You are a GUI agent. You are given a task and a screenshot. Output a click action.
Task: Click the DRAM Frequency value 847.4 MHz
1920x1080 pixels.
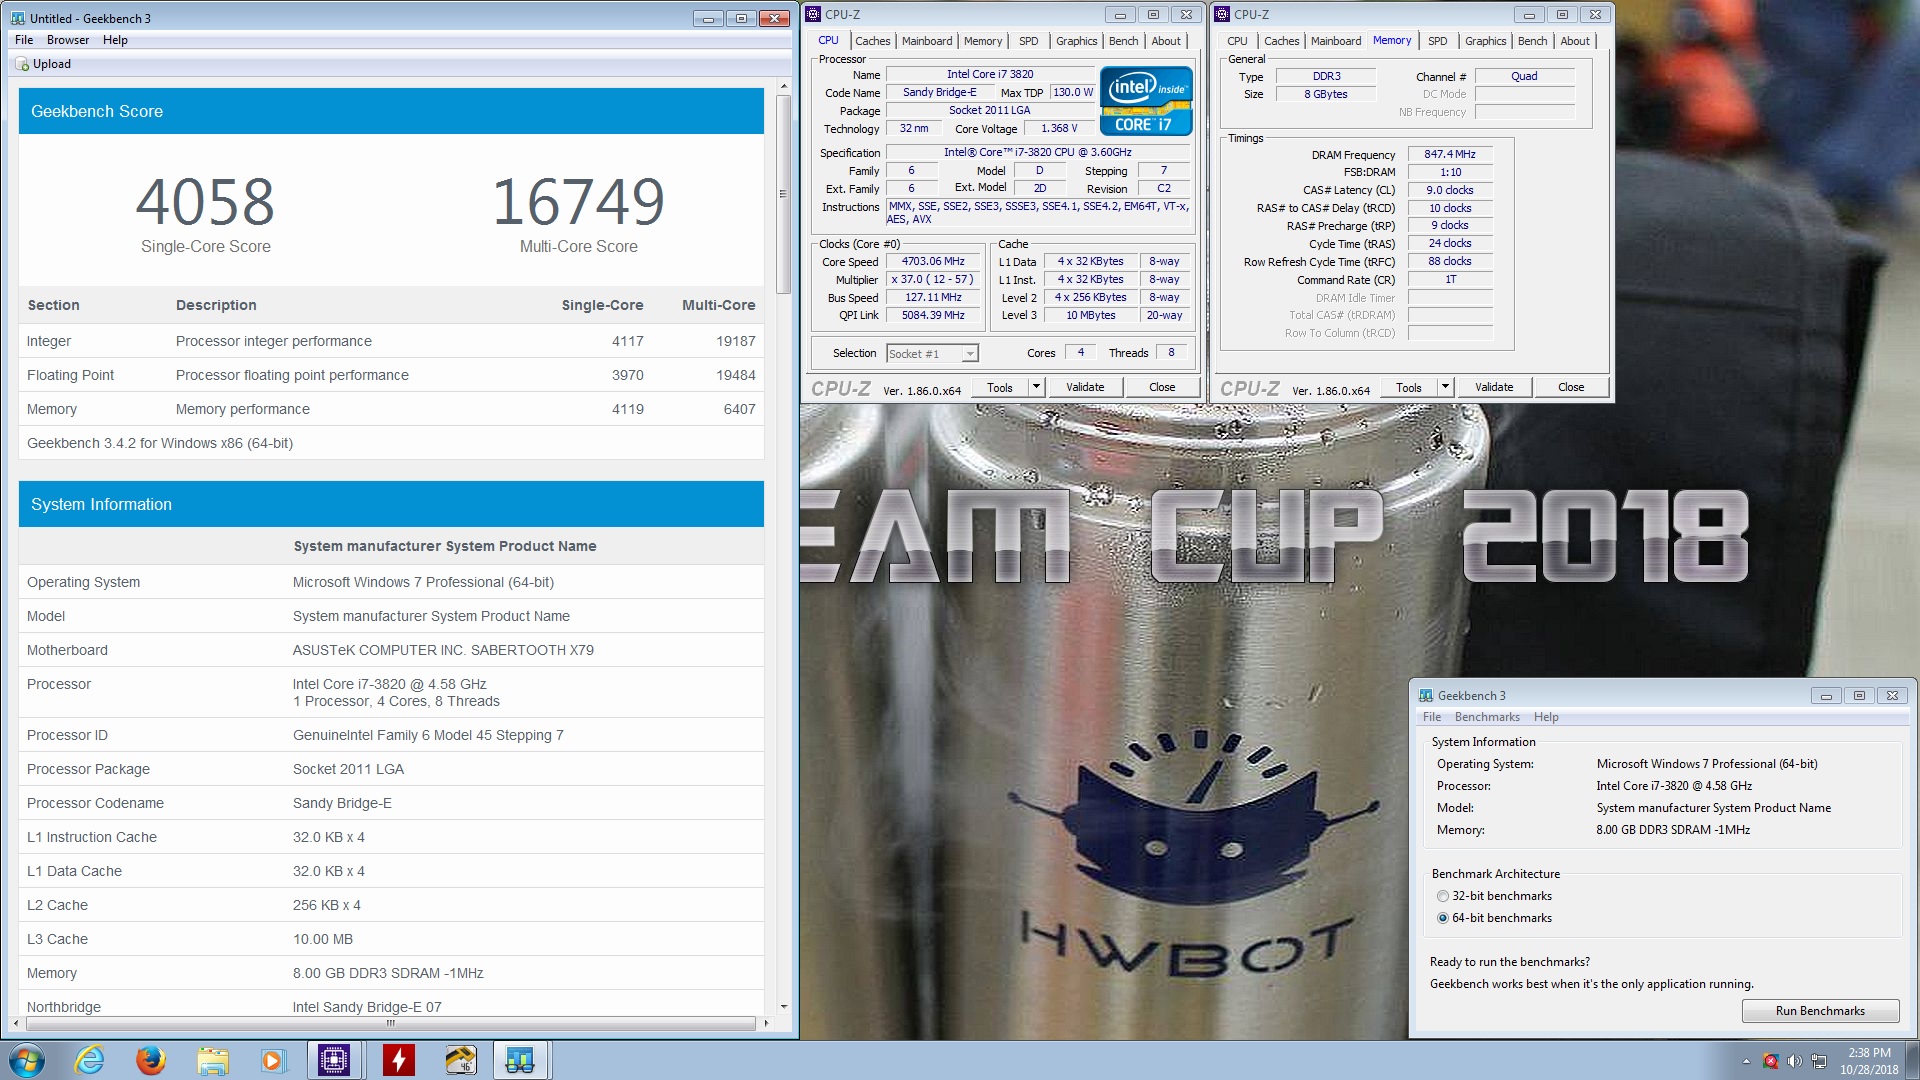click(1450, 154)
